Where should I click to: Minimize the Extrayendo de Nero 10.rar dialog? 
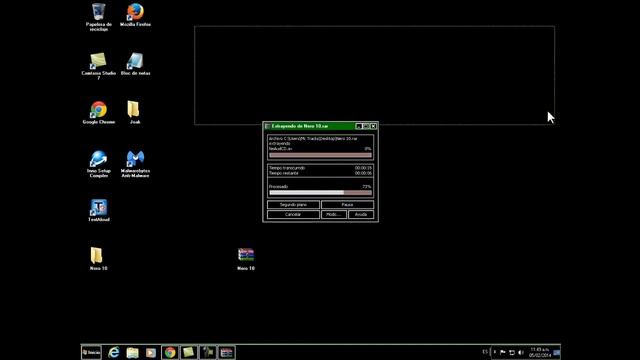[359, 126]
